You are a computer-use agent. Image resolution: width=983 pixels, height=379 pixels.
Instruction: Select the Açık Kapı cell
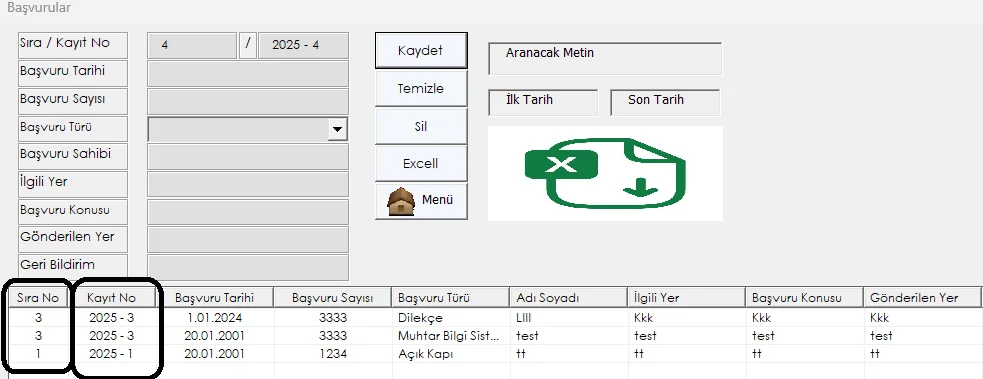[451, 354]
